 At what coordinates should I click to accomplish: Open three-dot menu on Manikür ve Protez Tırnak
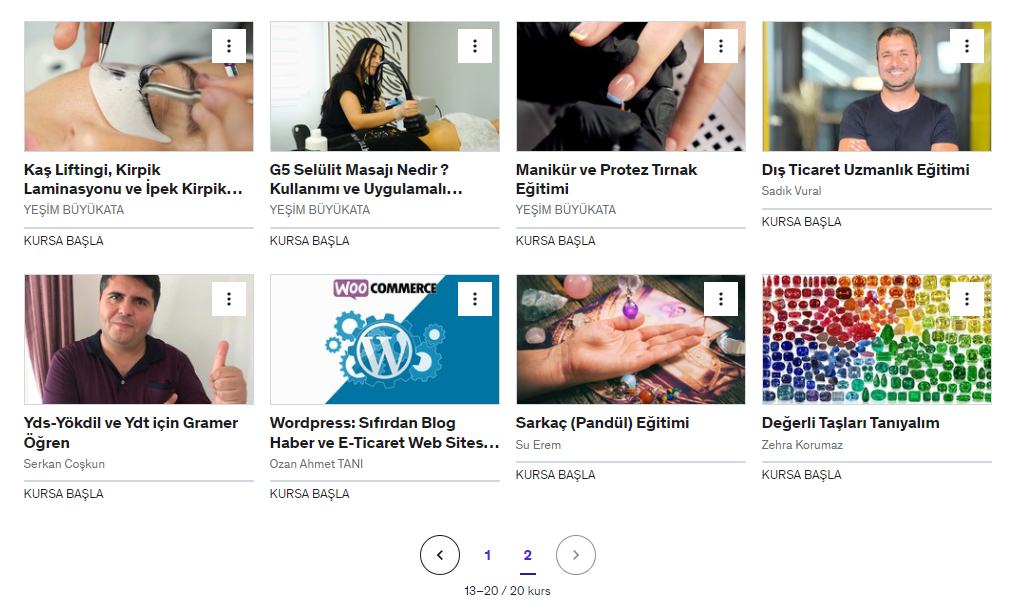point(721,46)
